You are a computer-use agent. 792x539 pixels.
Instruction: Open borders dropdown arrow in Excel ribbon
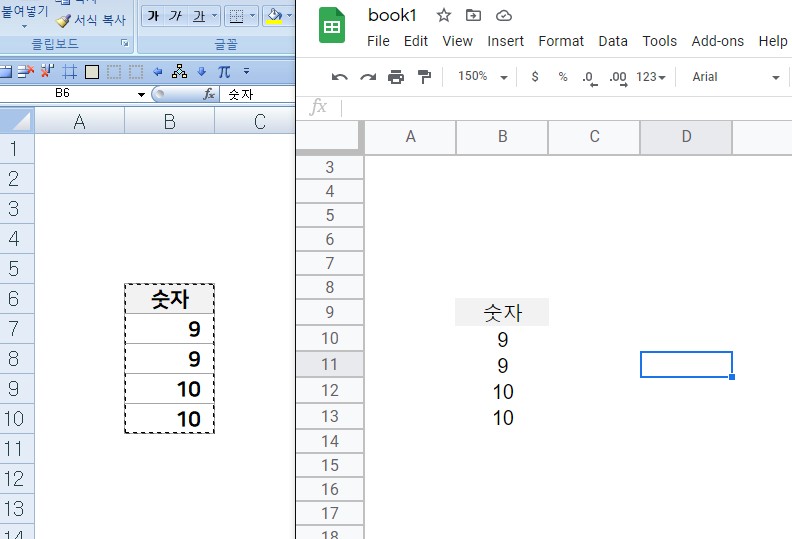tap(253, 16)
